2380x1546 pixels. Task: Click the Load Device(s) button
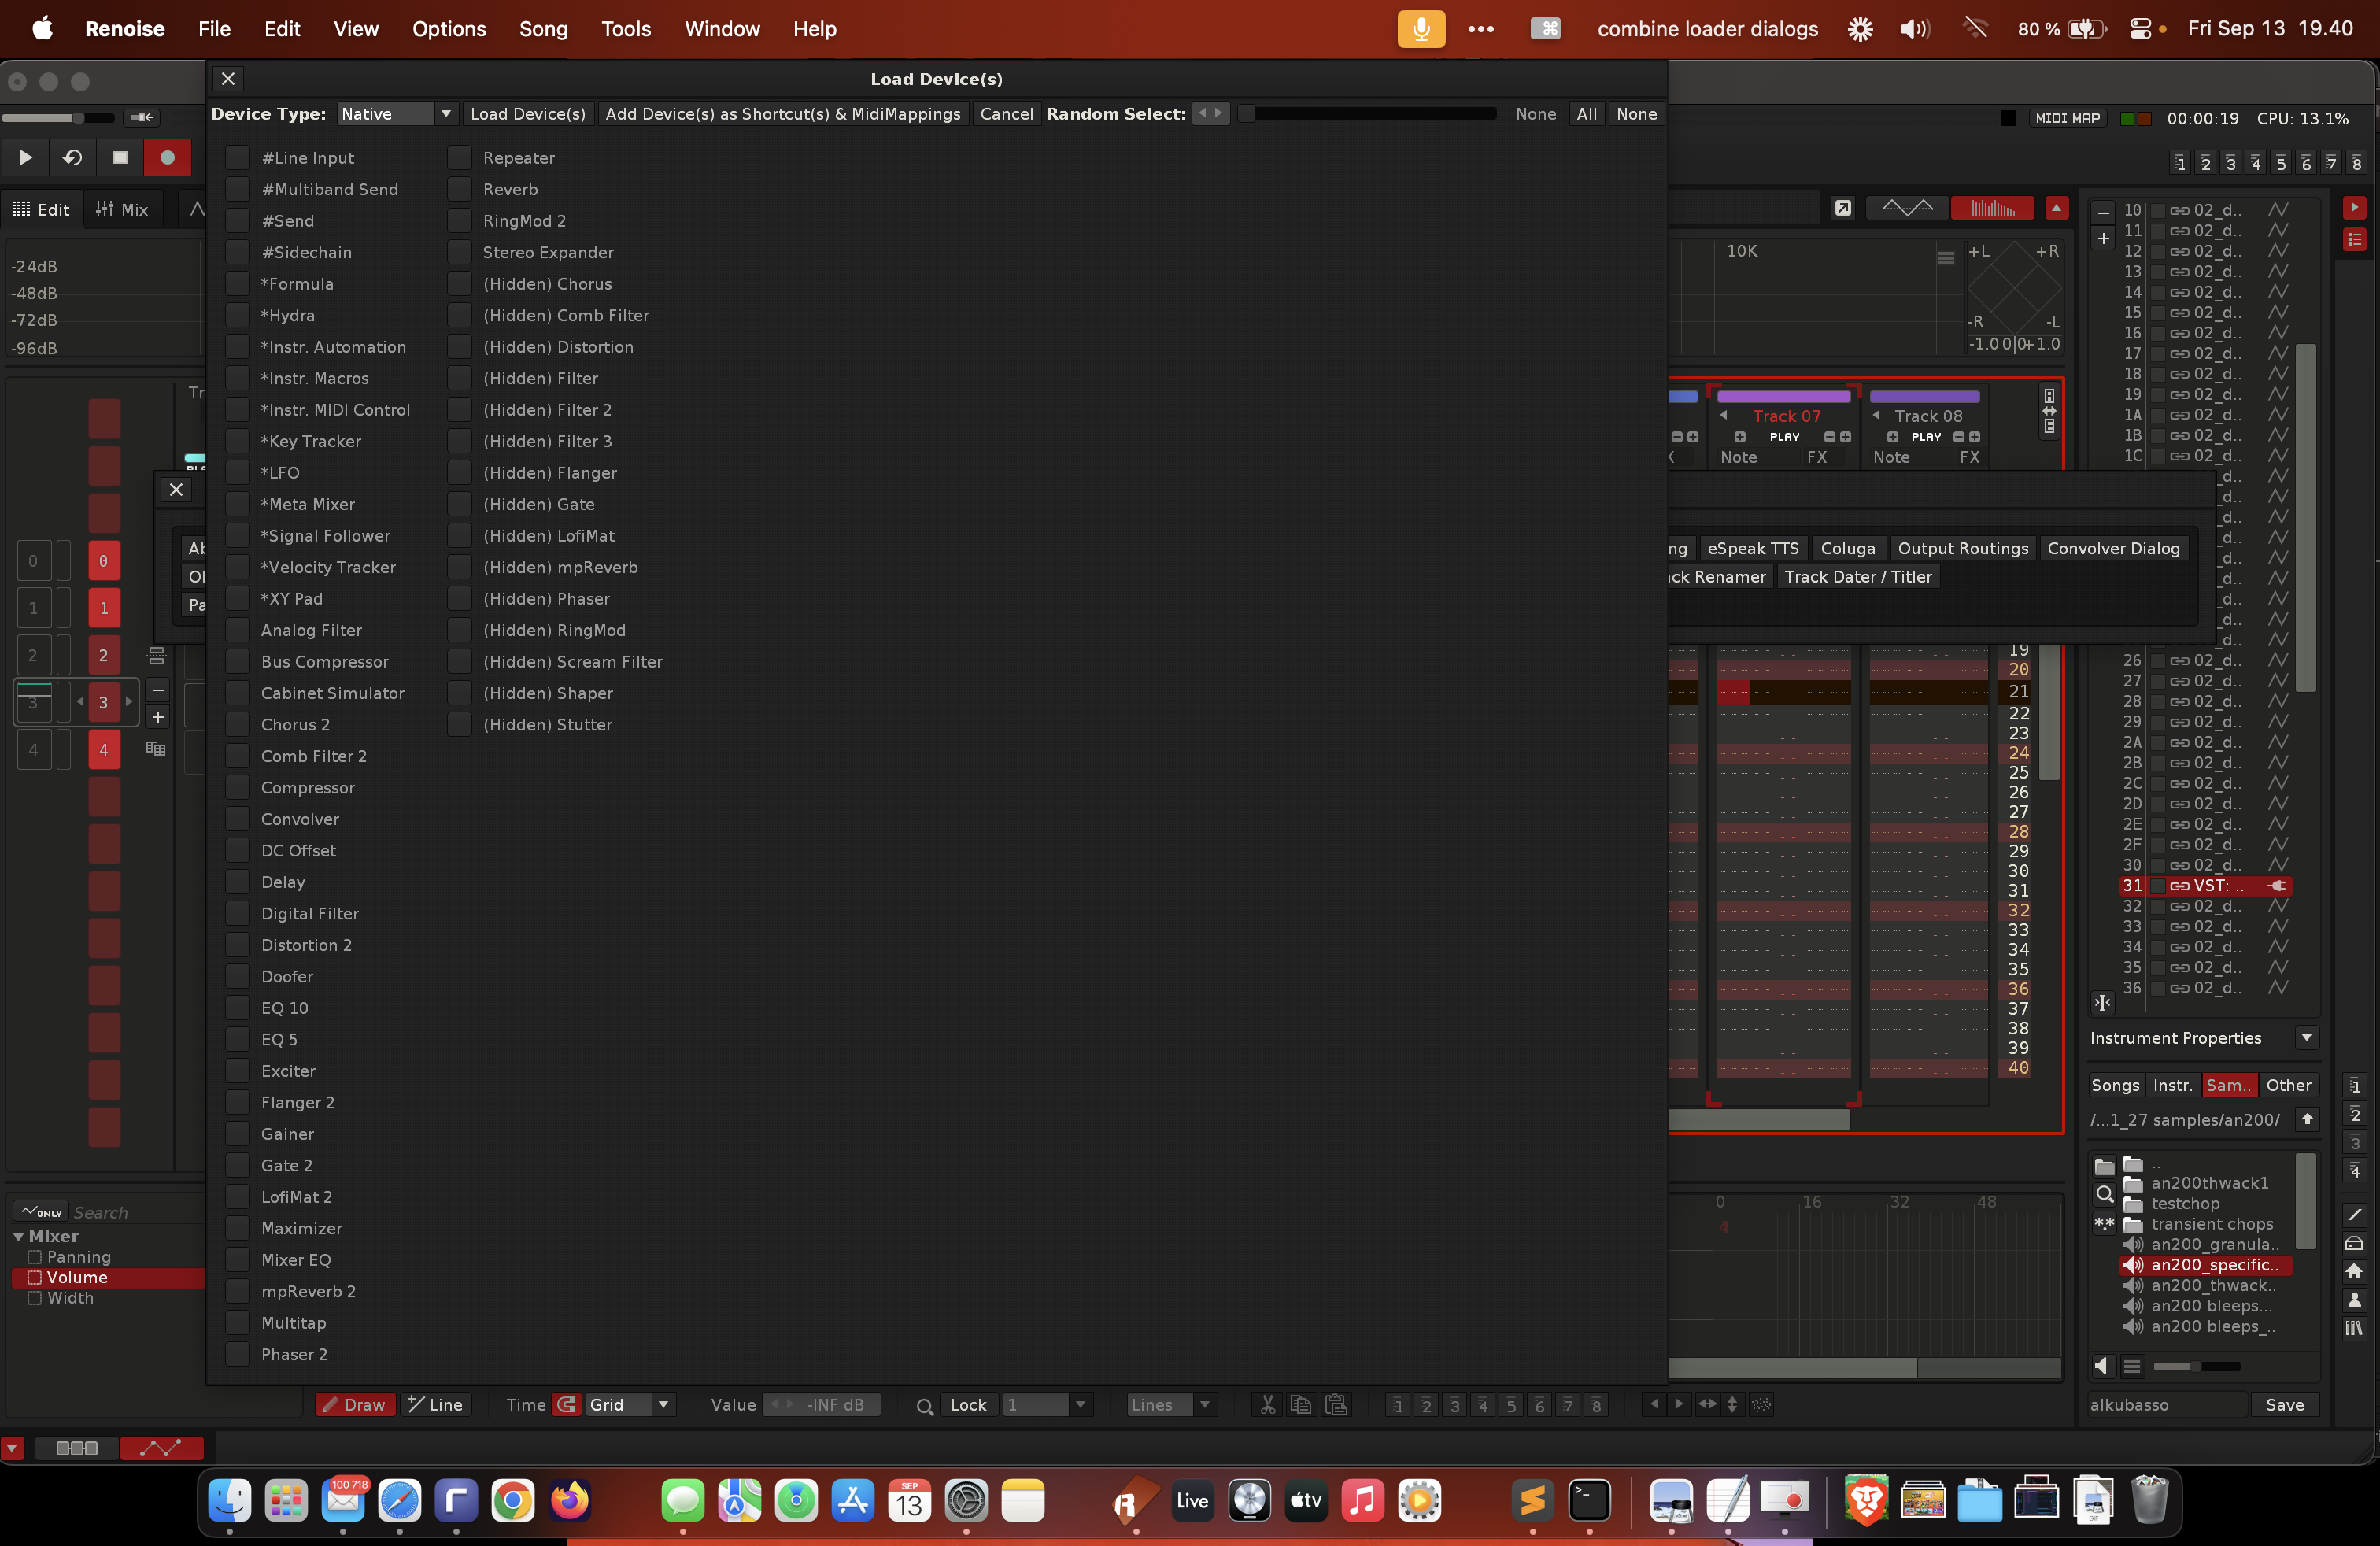(x=528, y=114)
